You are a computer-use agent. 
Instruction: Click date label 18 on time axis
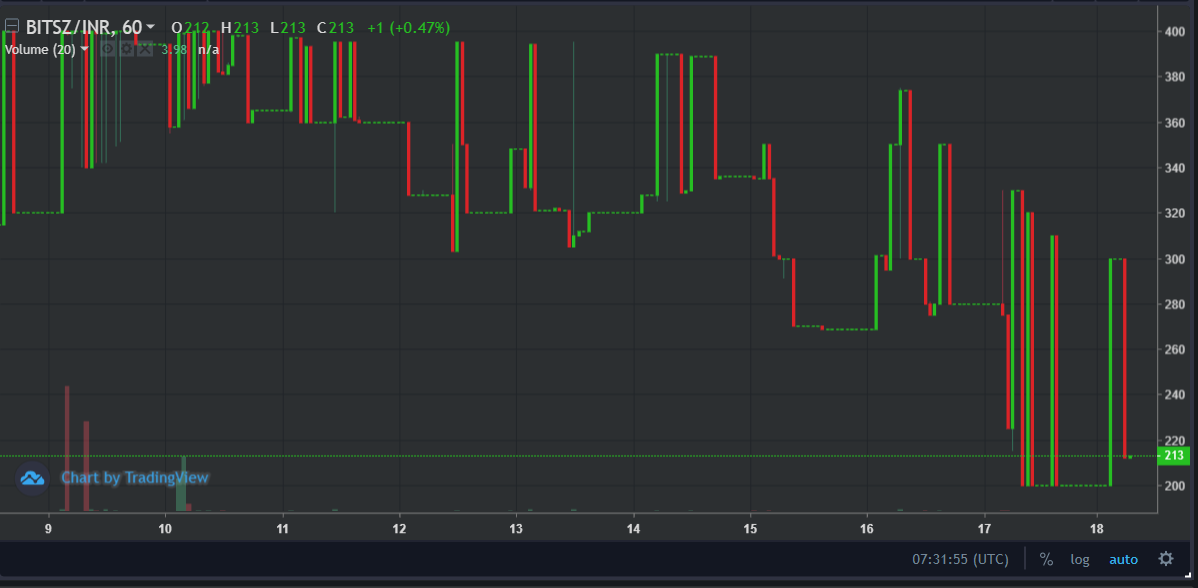click(1097, 528)
